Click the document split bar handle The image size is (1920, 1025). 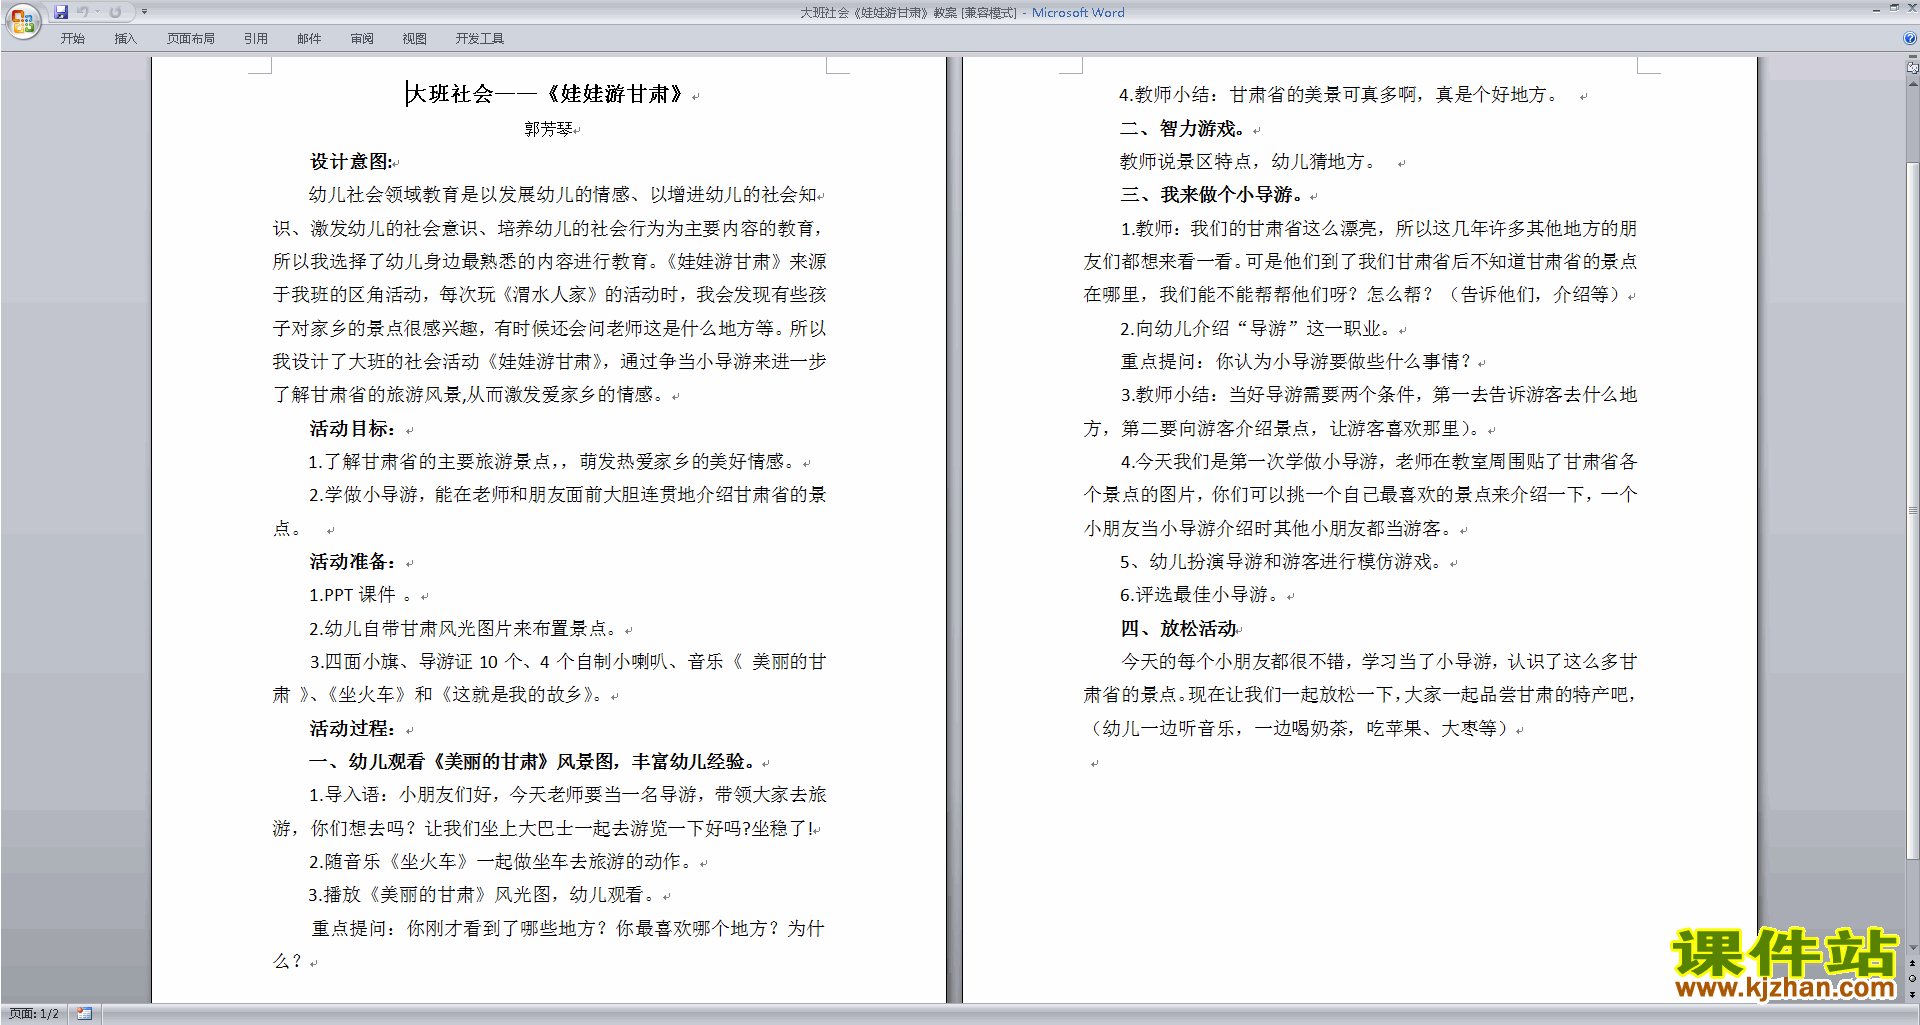pos(1912,58)
